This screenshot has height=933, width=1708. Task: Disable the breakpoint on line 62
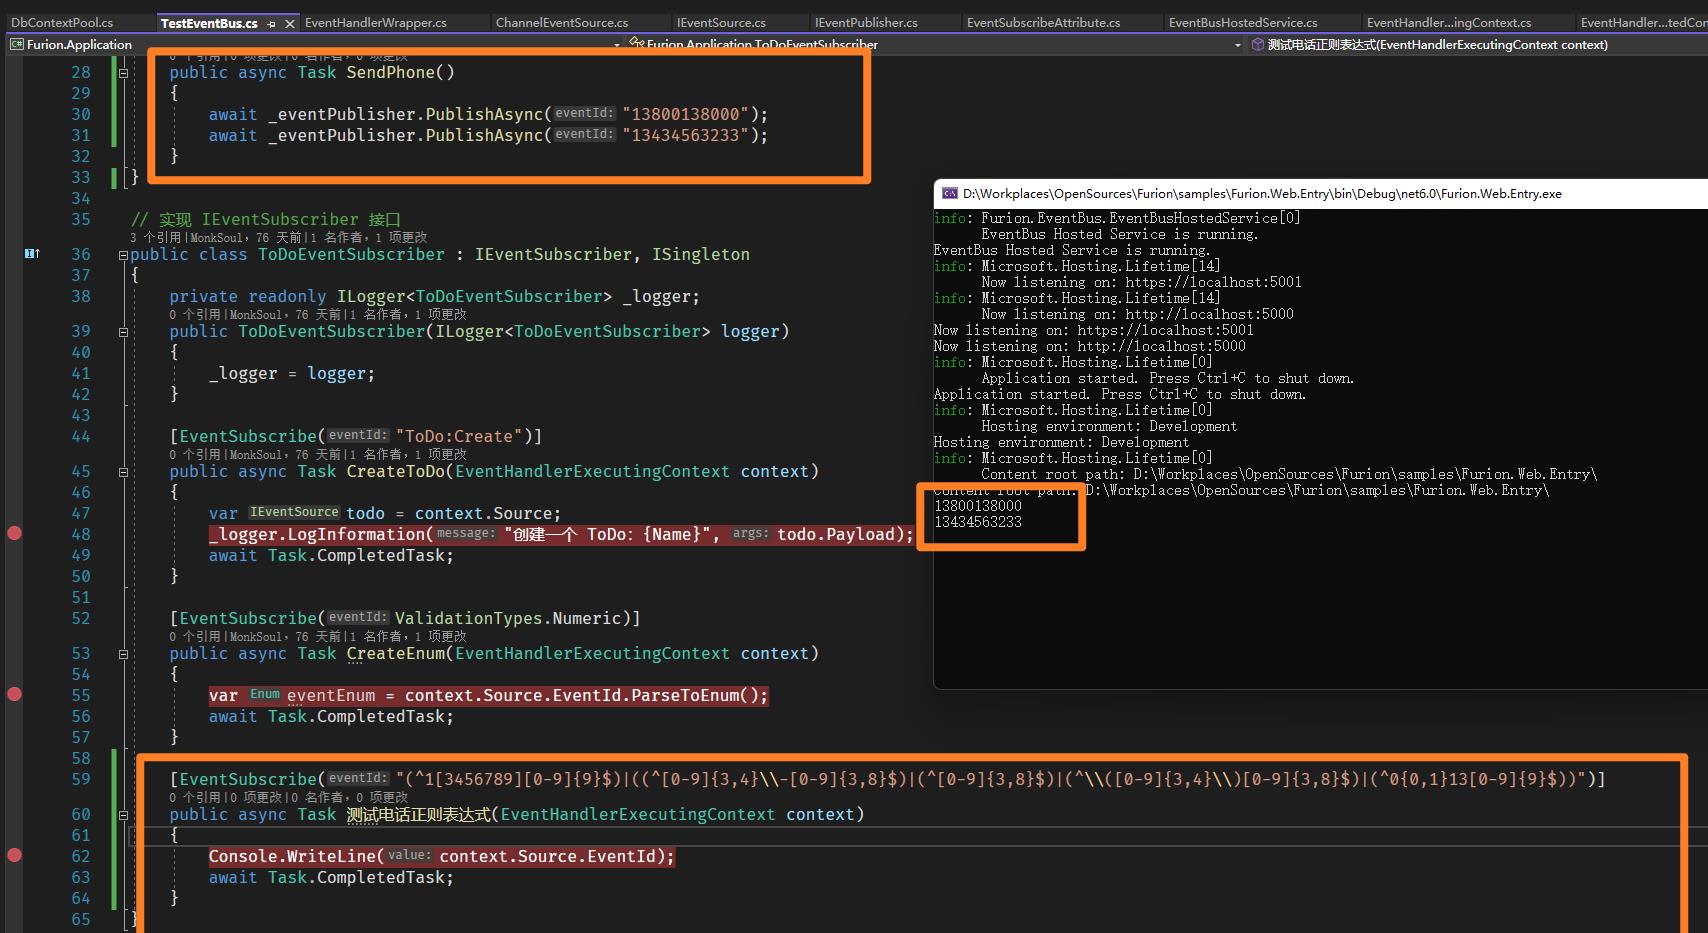pos(14,856)
